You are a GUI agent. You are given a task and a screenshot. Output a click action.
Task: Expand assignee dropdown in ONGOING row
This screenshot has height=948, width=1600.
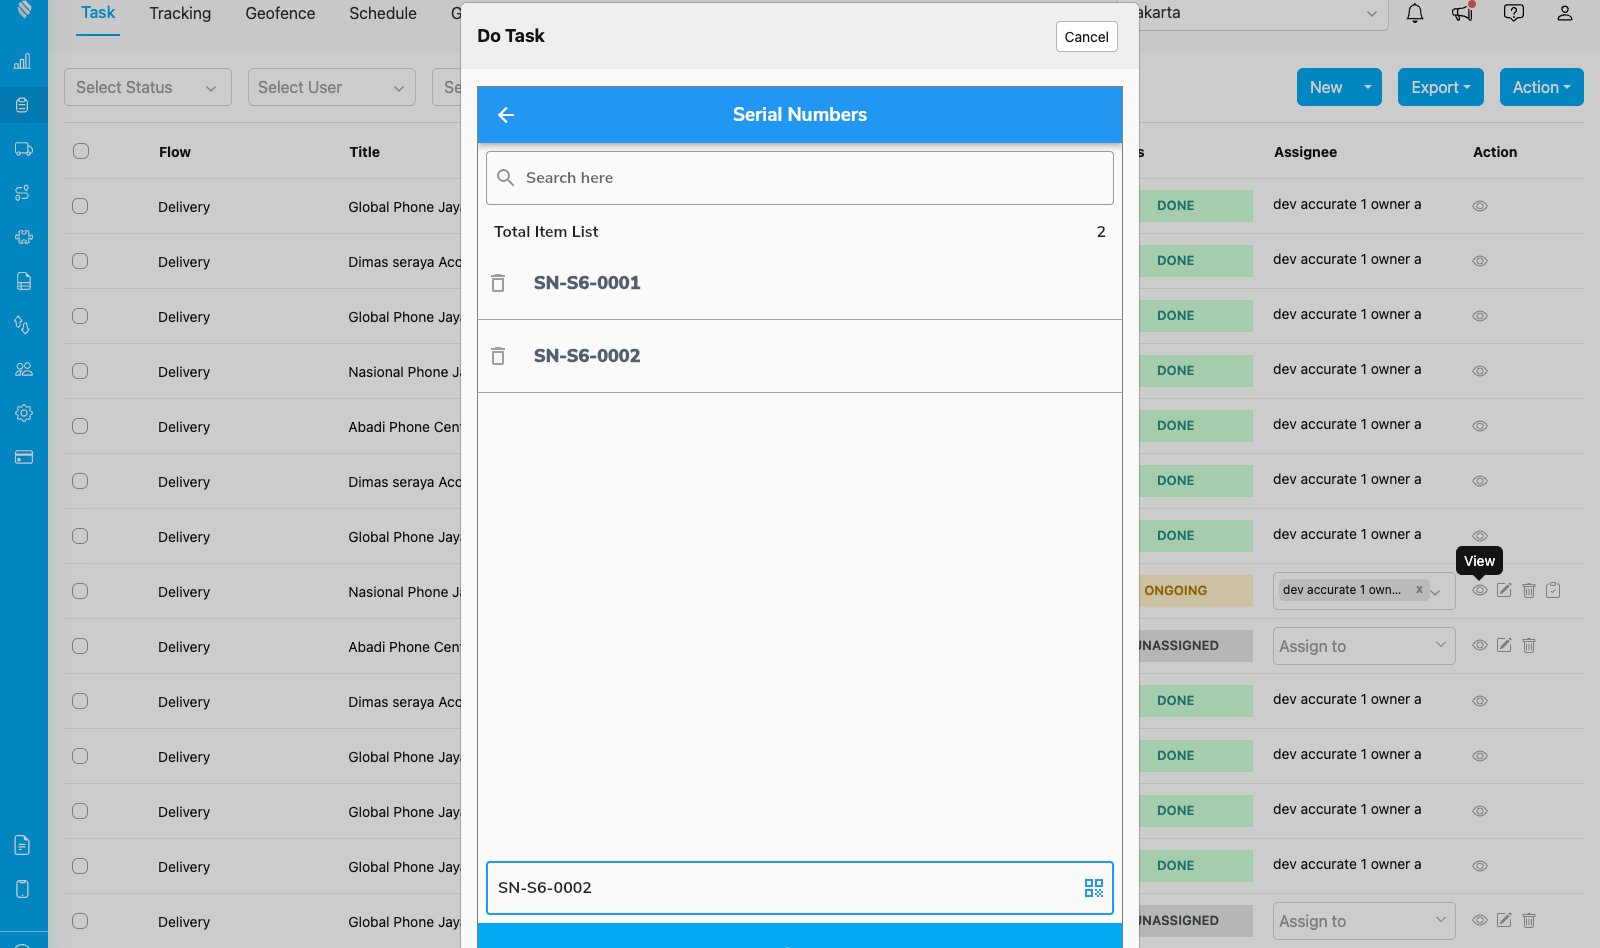click(x=1436, y=592)
